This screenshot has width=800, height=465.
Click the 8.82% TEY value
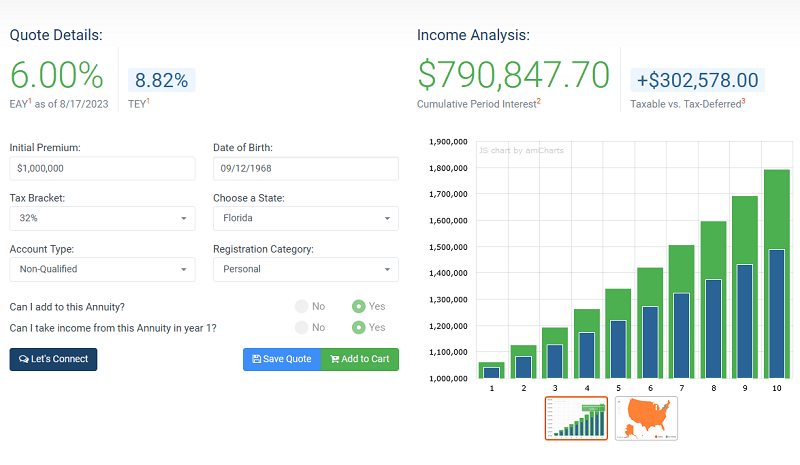coord(161,80)
